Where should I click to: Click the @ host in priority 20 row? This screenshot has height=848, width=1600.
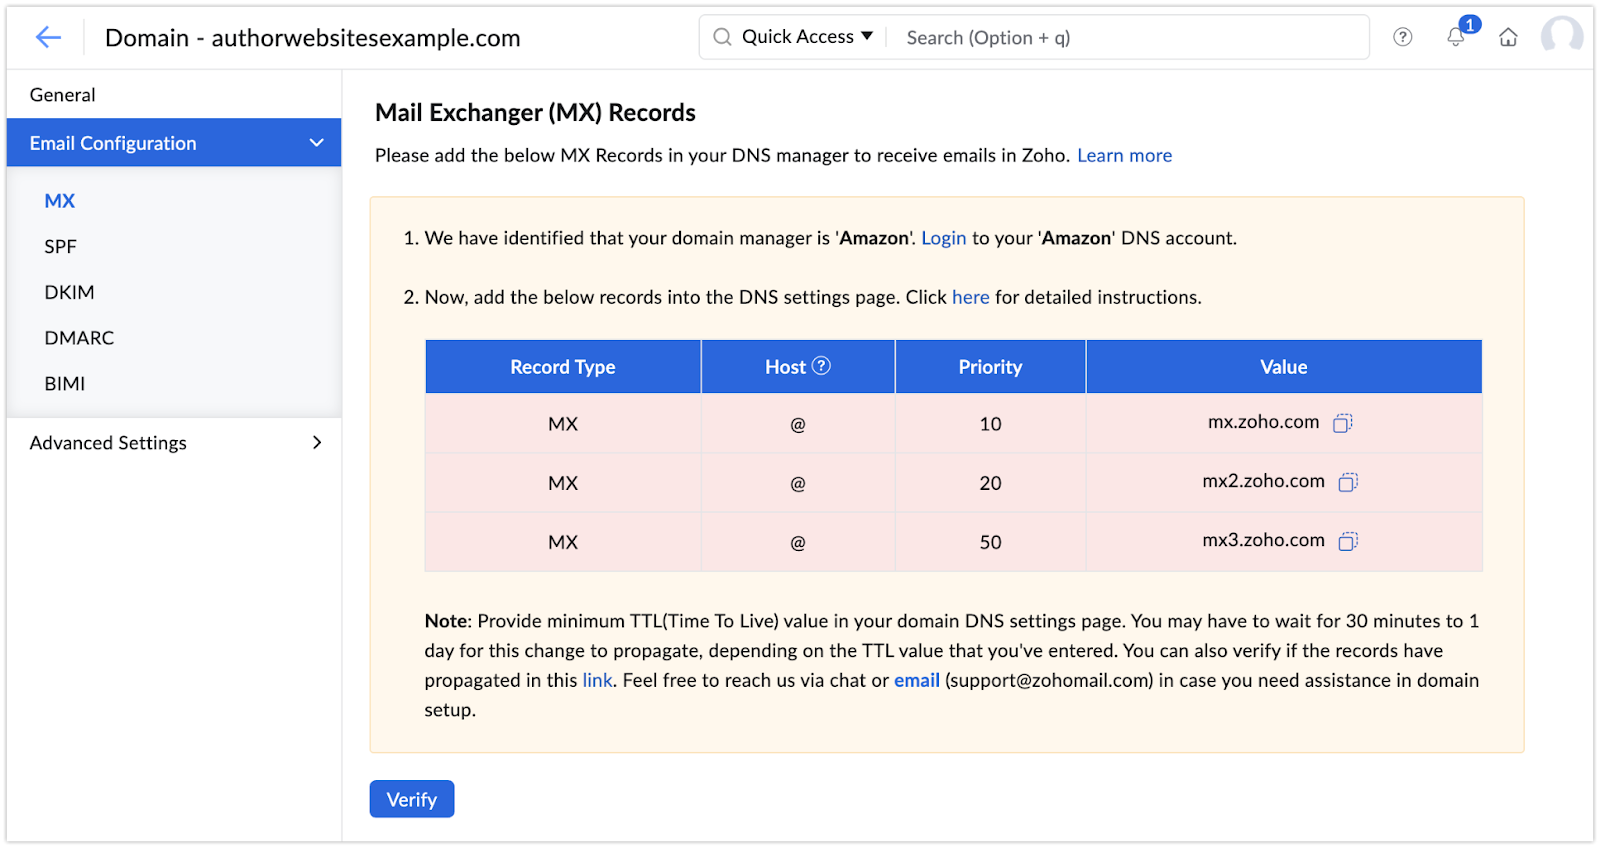coord(798,483)
